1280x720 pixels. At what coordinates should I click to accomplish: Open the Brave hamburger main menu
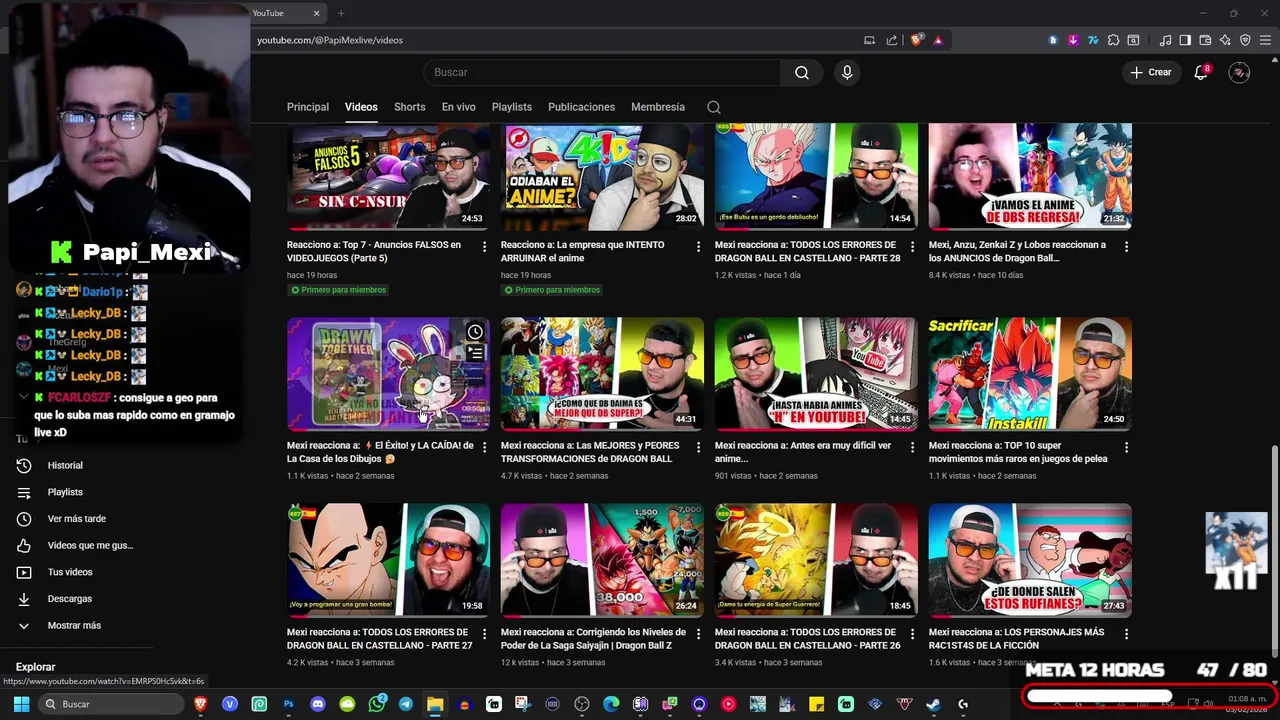[x=1265, y=40]
